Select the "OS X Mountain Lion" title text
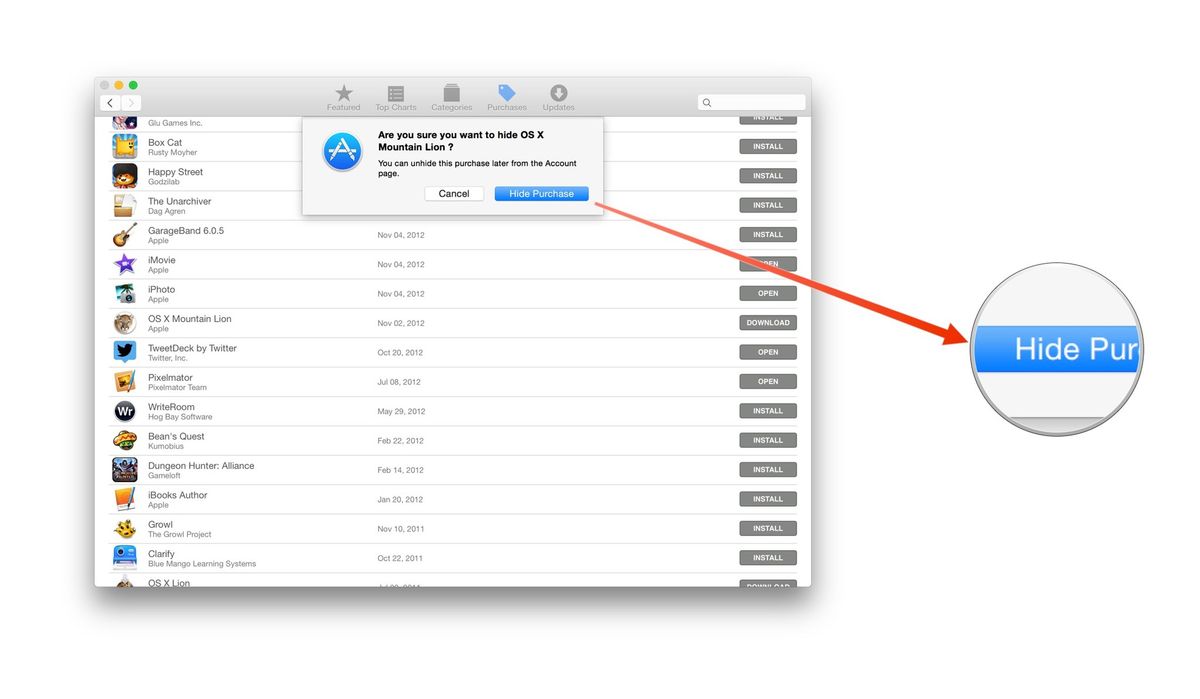Screen dimensions: 1200x699 [190, 319]
